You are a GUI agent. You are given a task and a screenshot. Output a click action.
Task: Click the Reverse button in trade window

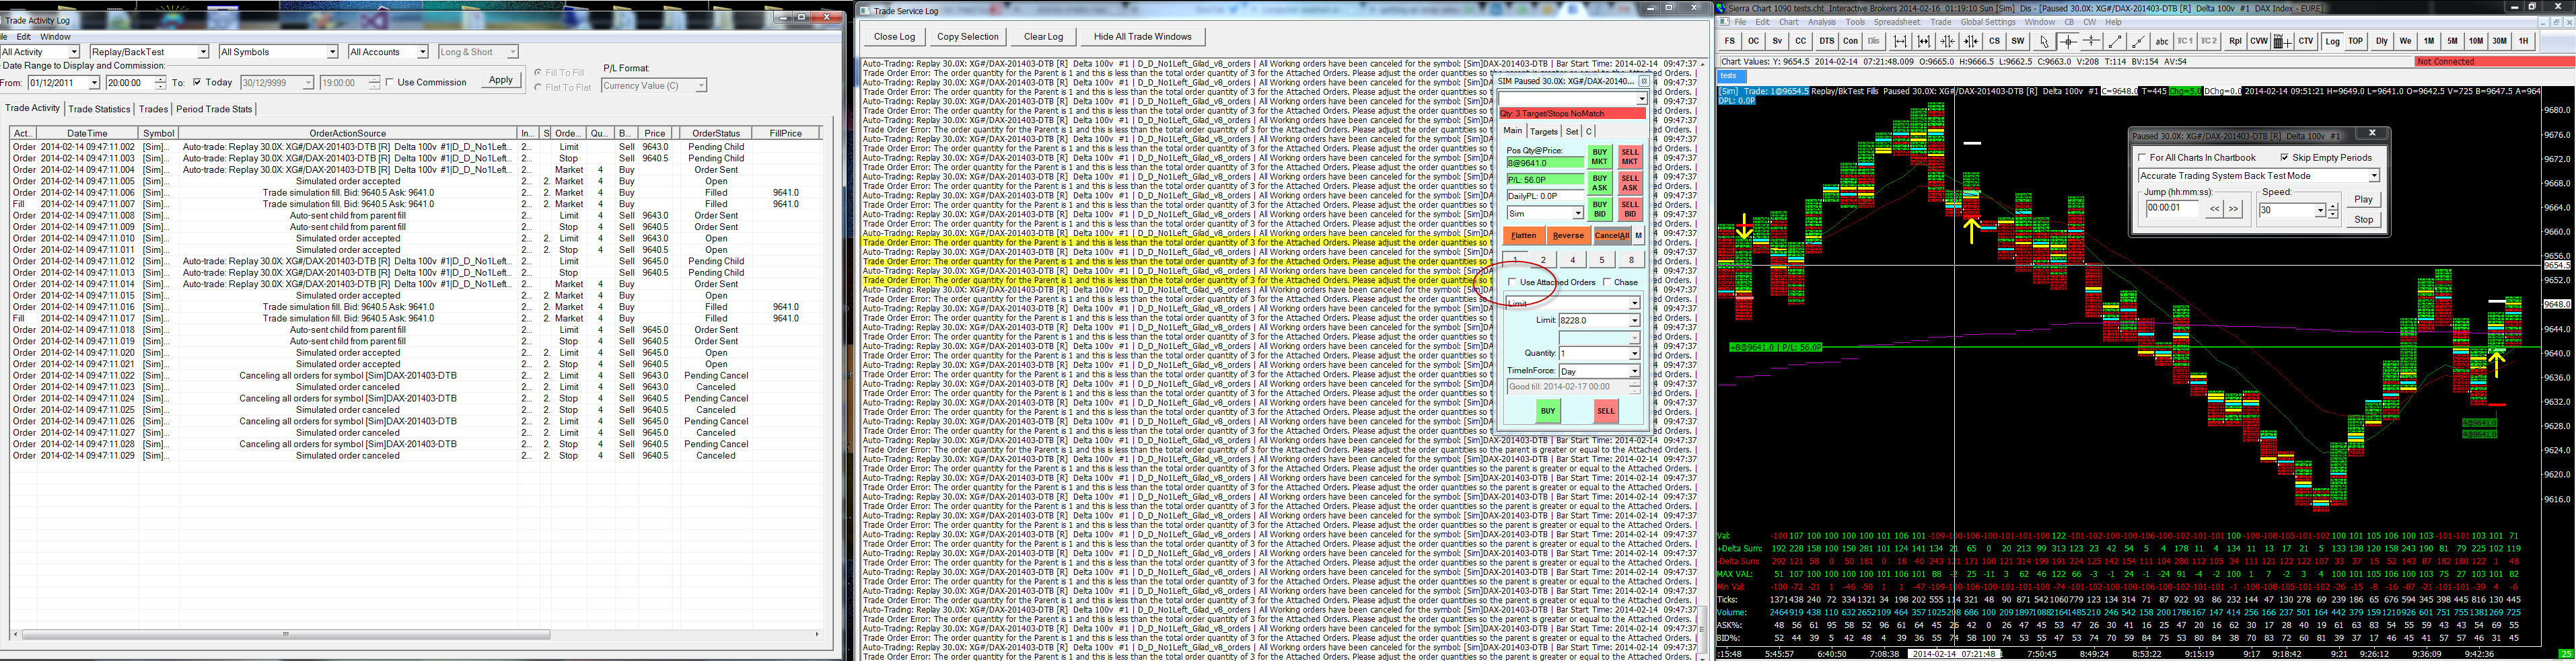click(1568, 236)
